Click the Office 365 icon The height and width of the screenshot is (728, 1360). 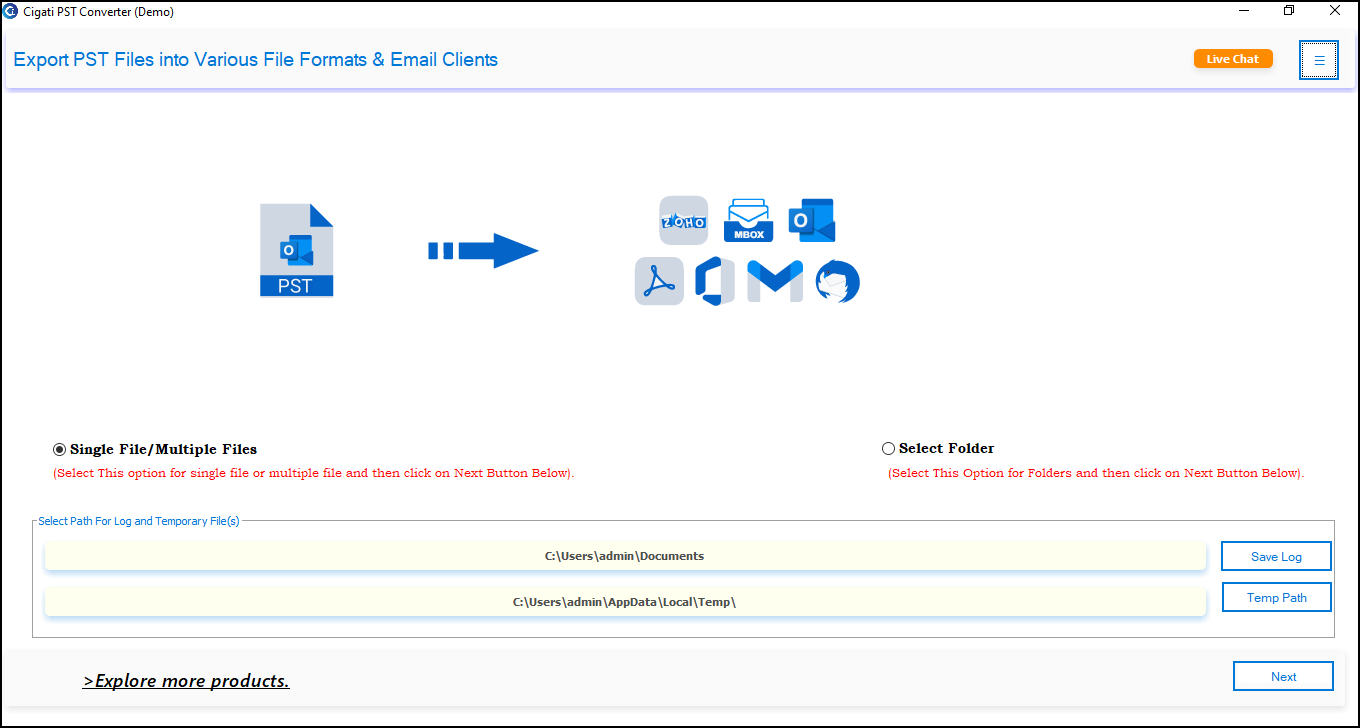(715, 281)
